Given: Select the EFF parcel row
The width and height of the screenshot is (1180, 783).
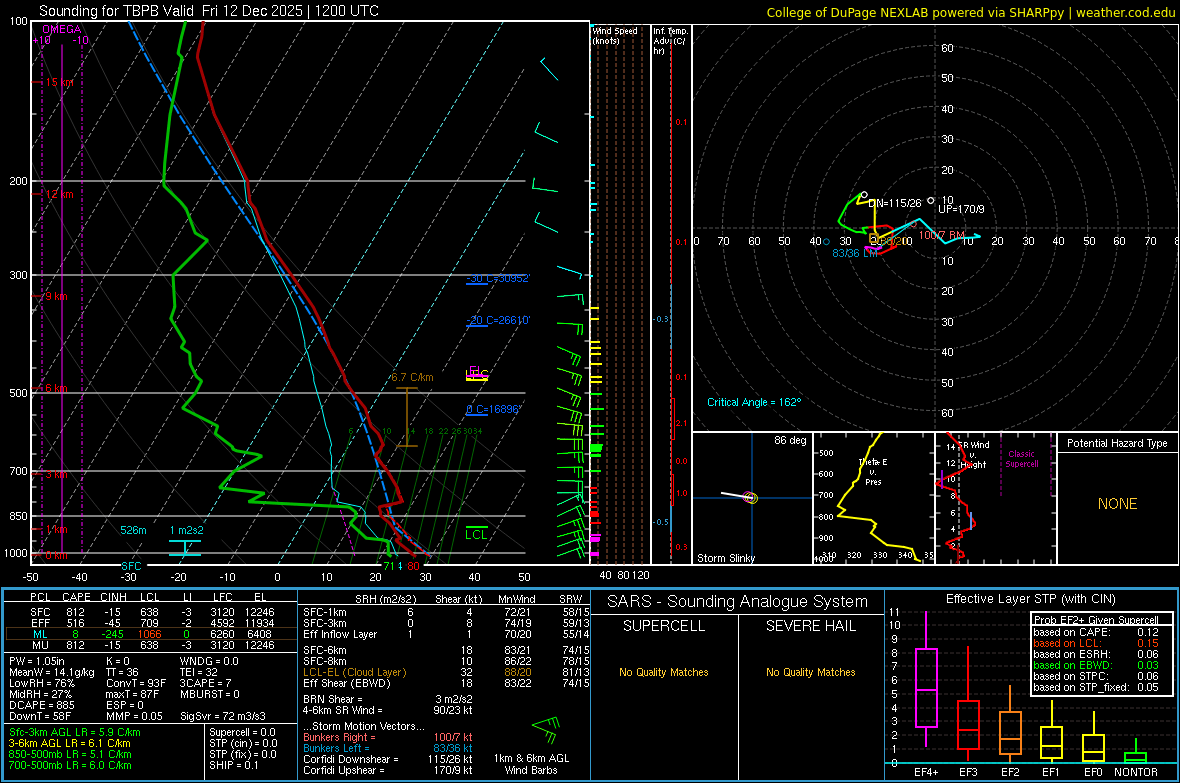Looking at the screenshot, I should coord(152,623).
